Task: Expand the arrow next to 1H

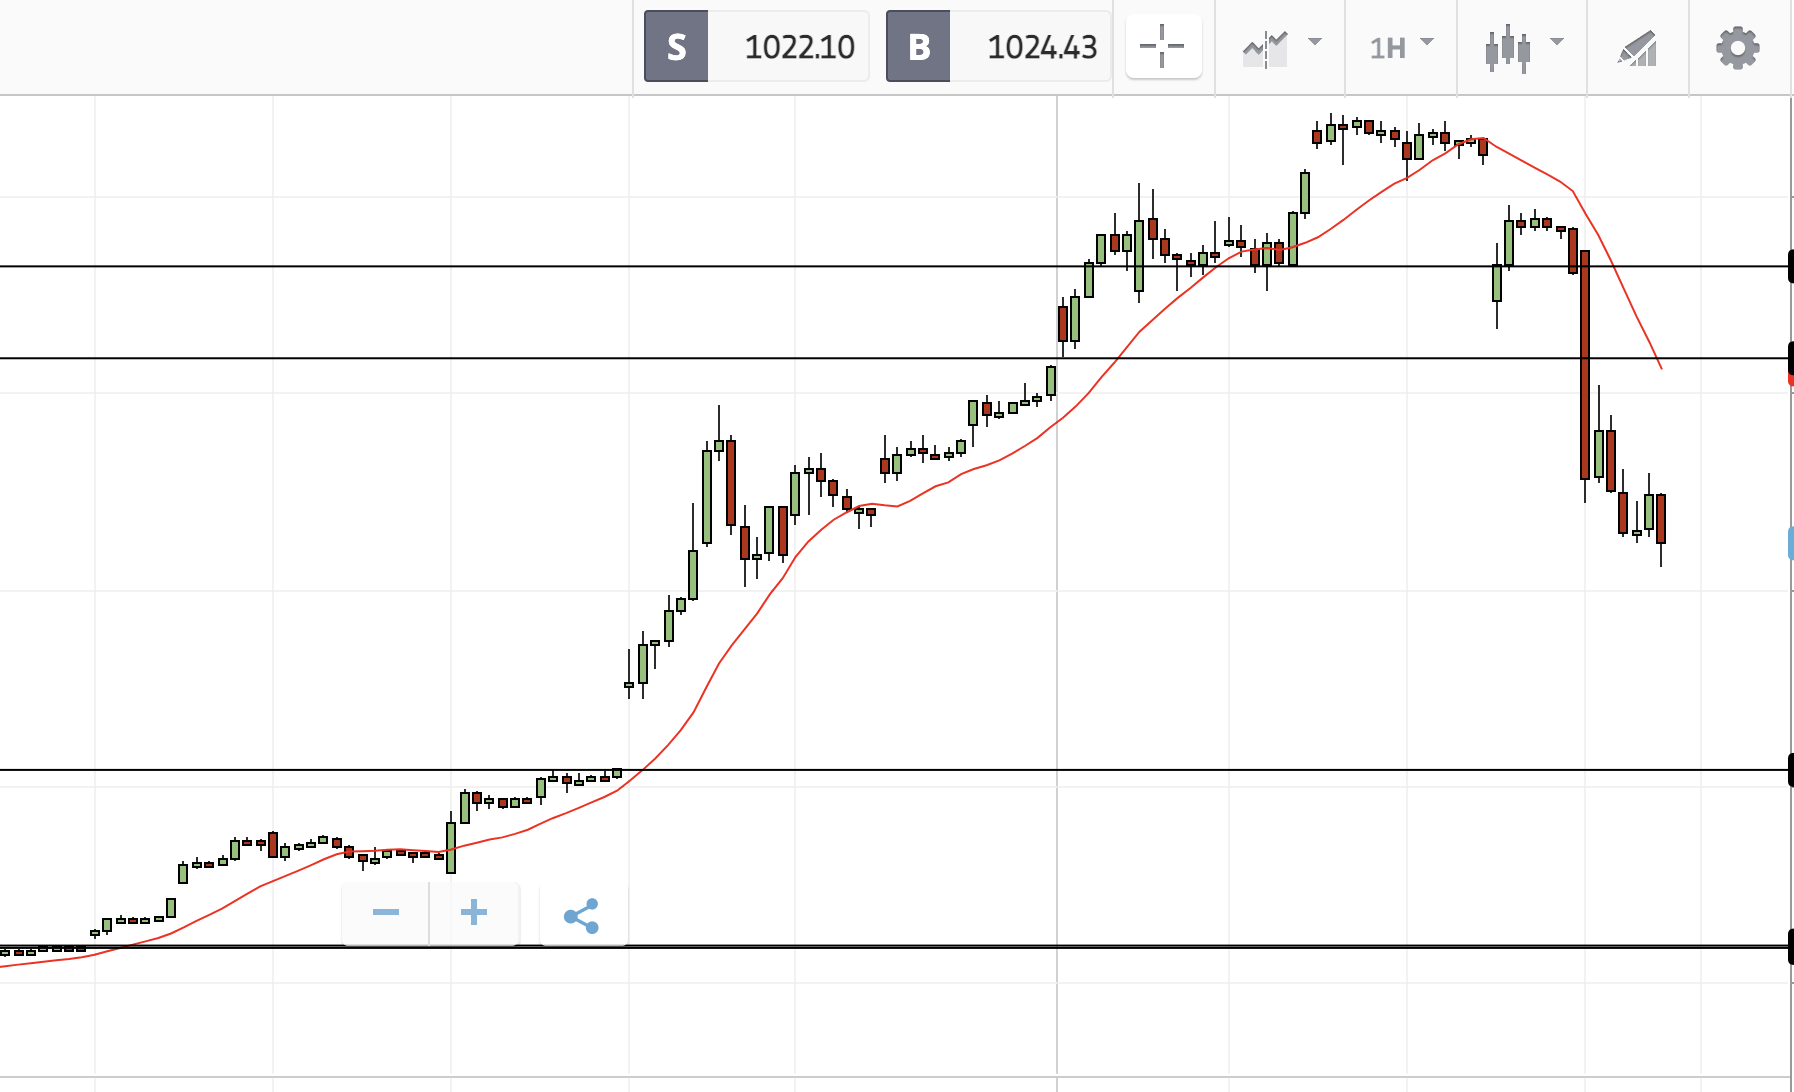Action: click(x=1427, y=42)
